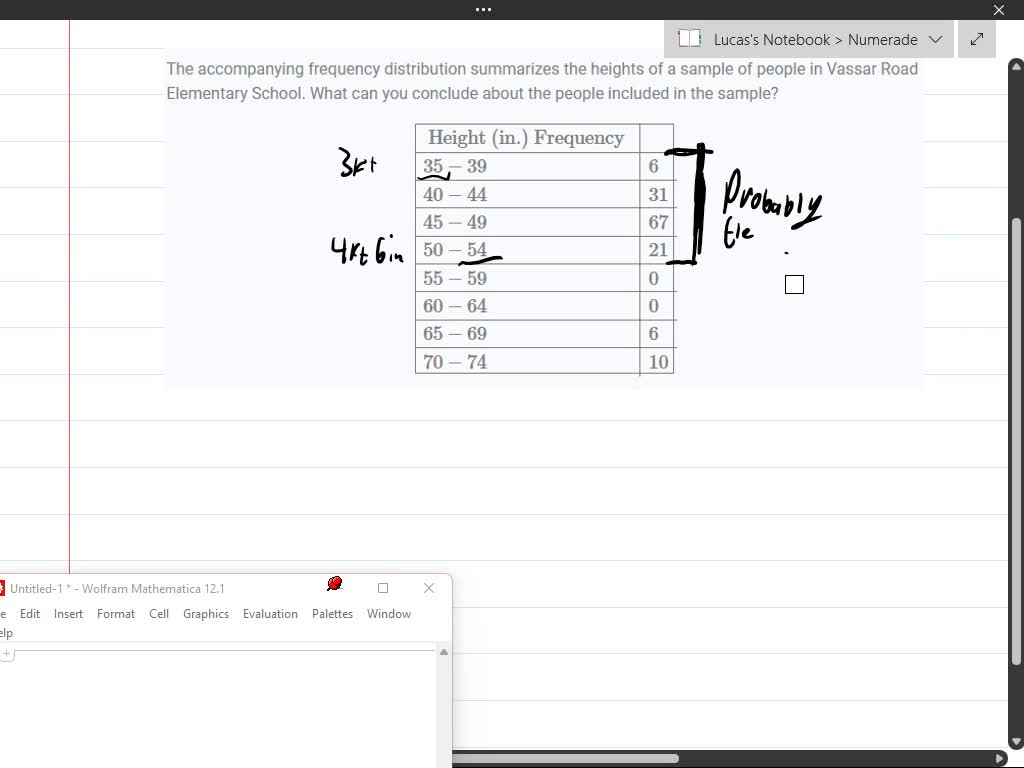
Task: Click the Wolfram spikey icon in Mathematica title bar
Action: 3,588
